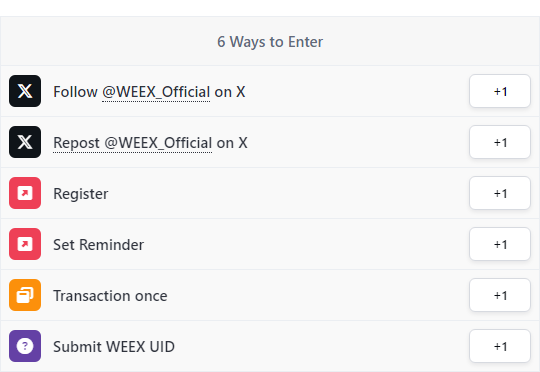Viewport: 540px width, 372px height.
Task: Claim +1 for Repost @WEEX_Official on X
Action: pyautogui.click(x=500, y=142)
